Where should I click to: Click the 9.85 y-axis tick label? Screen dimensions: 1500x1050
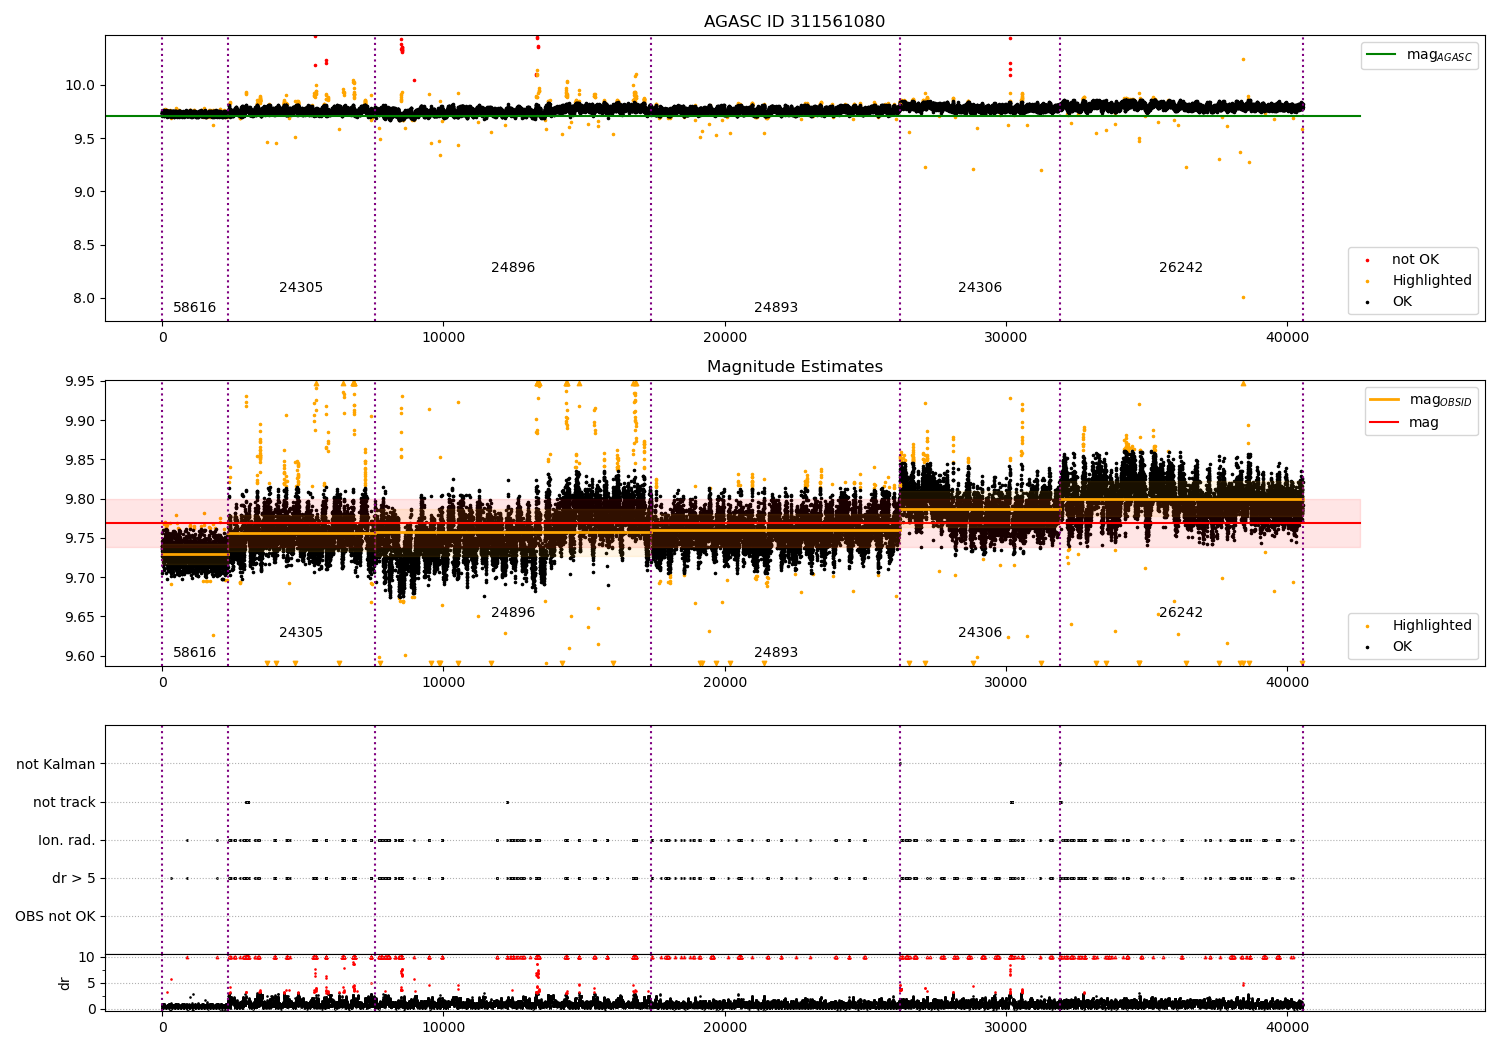(80, 460)
